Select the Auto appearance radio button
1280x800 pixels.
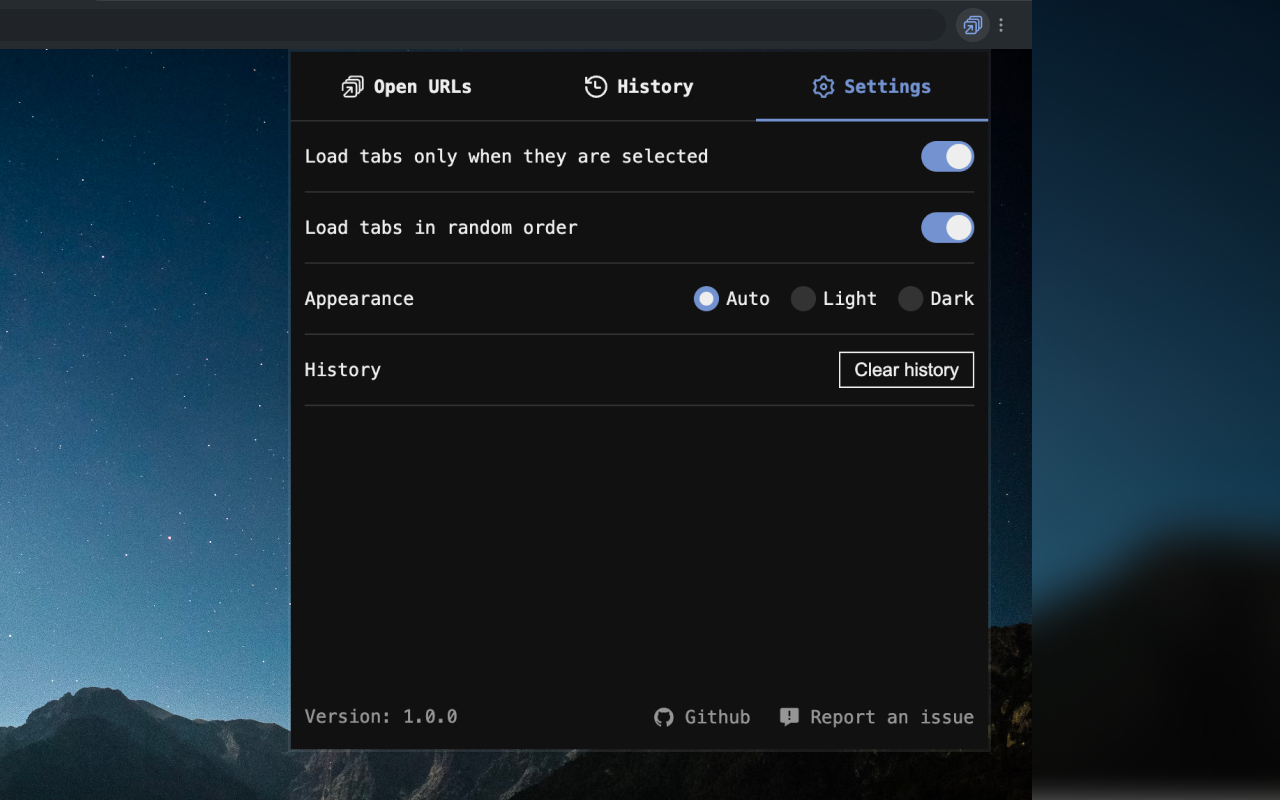[706, 299]
